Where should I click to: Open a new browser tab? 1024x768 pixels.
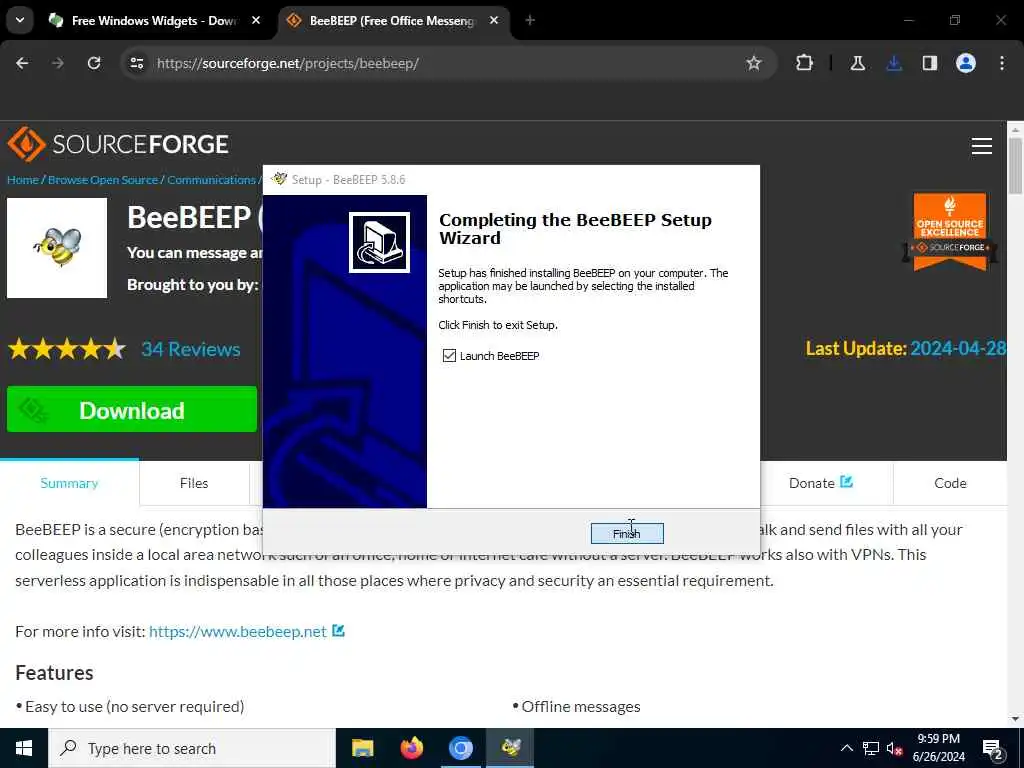530,20
